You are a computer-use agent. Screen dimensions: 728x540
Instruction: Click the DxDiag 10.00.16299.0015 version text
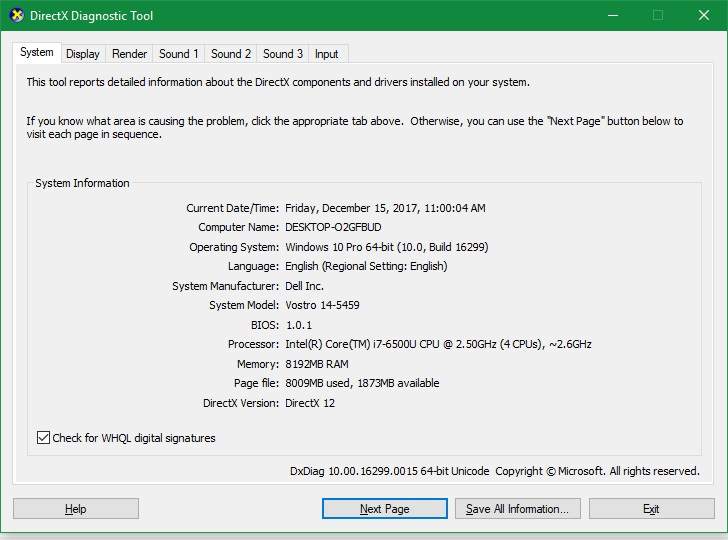click(x=390, y=471)
